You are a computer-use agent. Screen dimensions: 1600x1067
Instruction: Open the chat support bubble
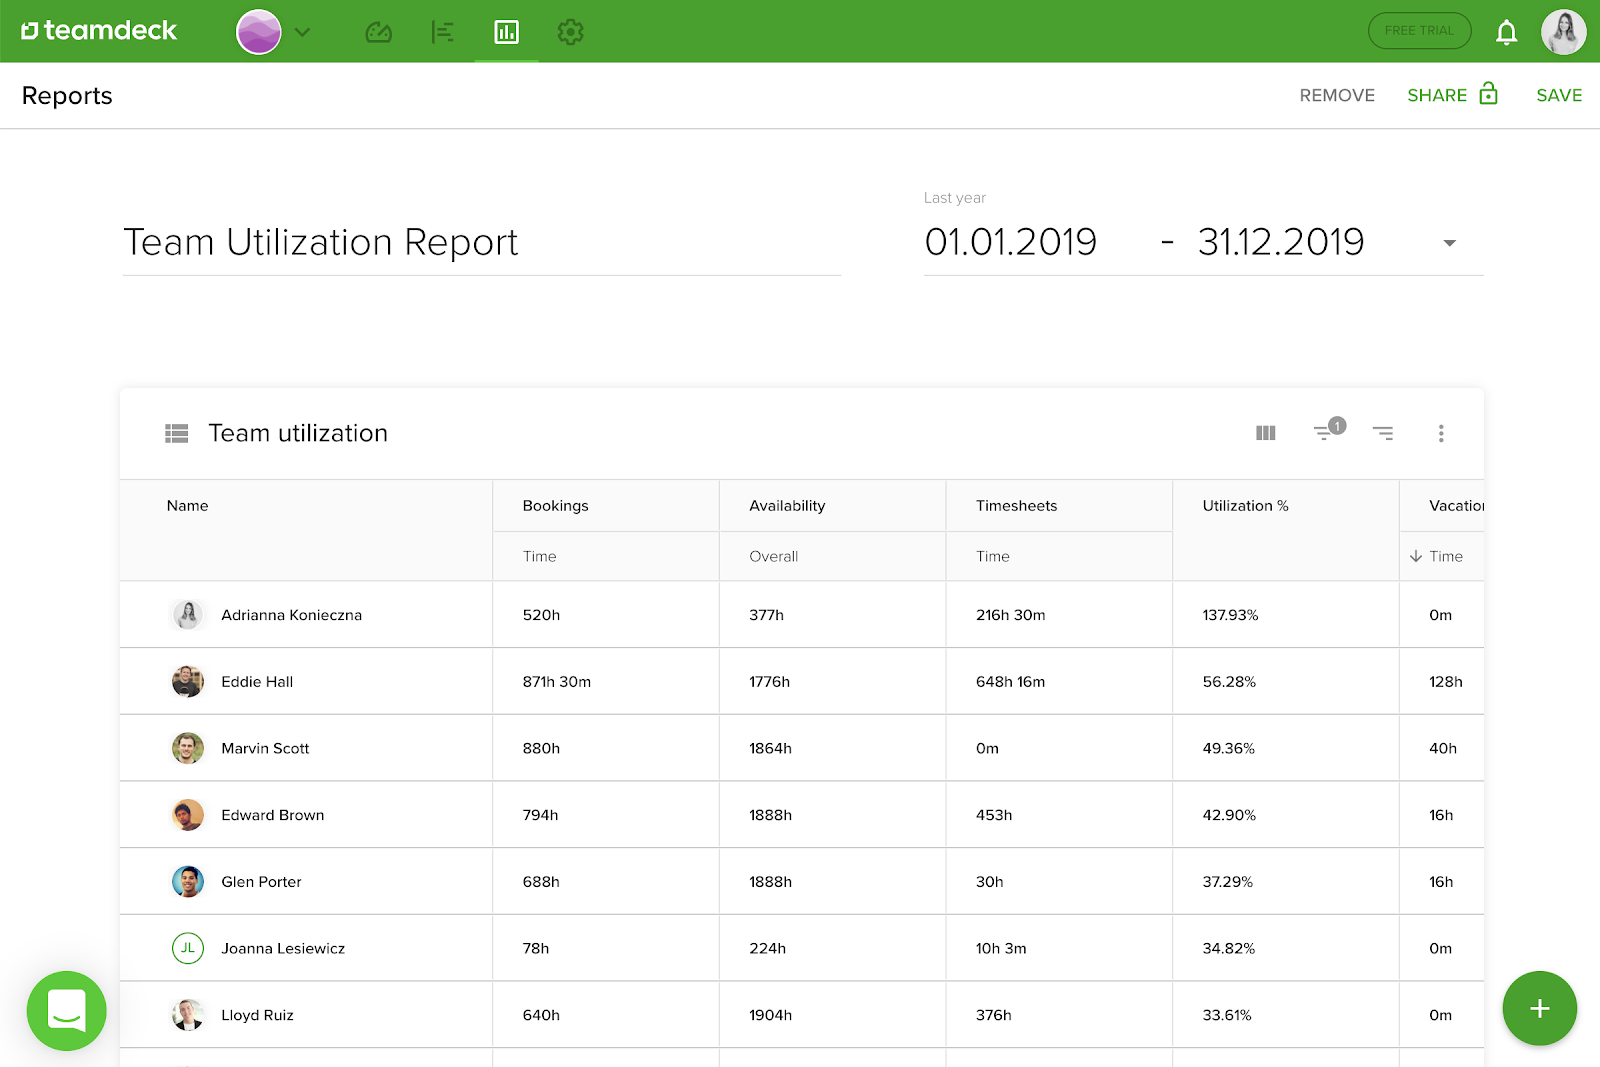coord(67,1011)
